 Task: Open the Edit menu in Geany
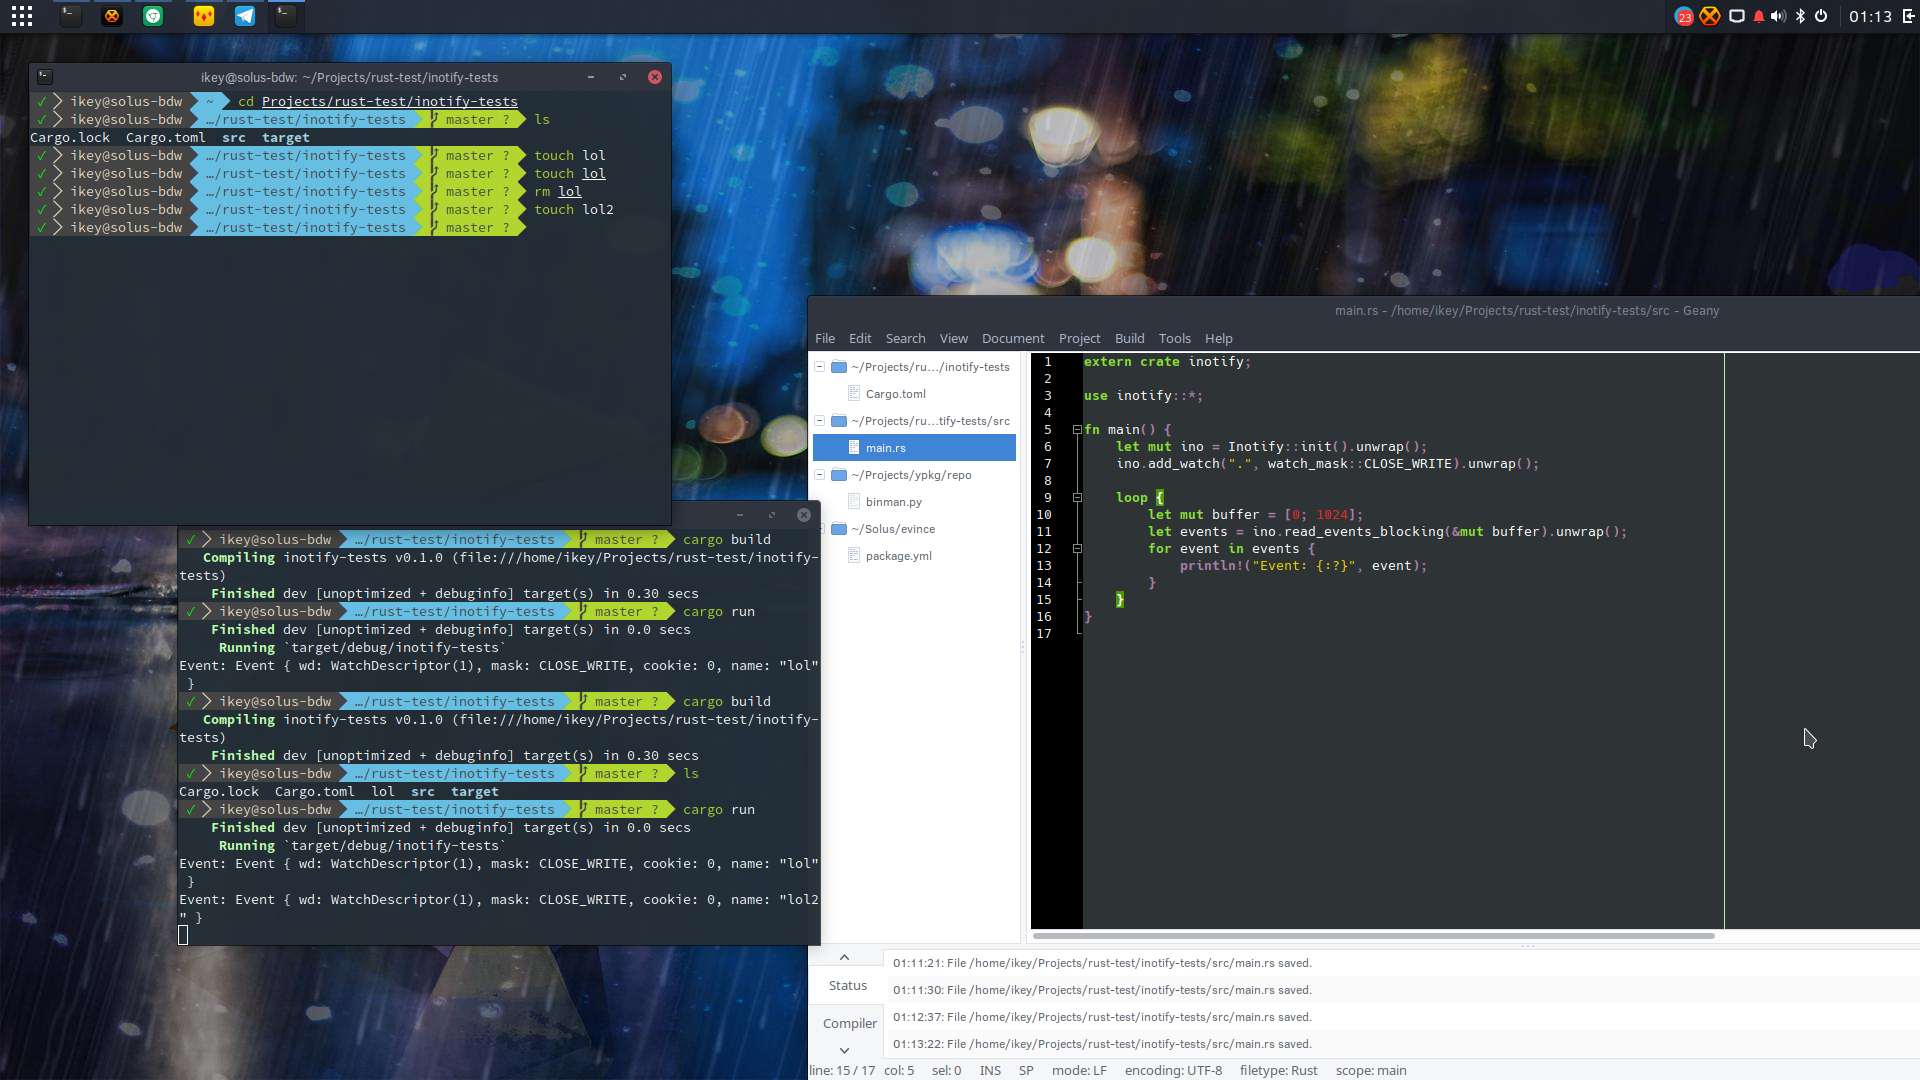tap(860, 338)
